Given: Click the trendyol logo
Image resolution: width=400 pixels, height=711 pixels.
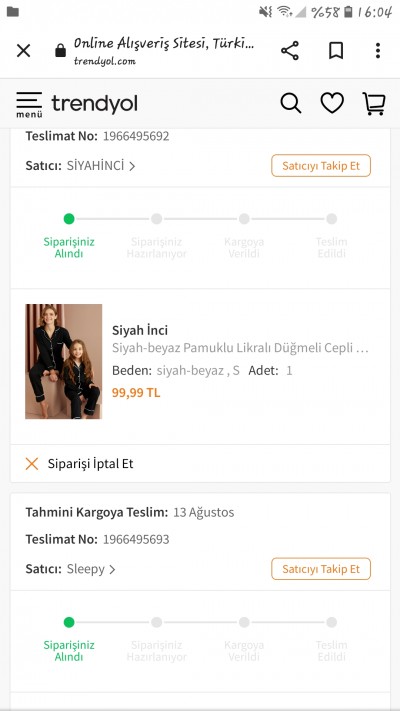Looking at the screenshot, I should coord(94,104).
